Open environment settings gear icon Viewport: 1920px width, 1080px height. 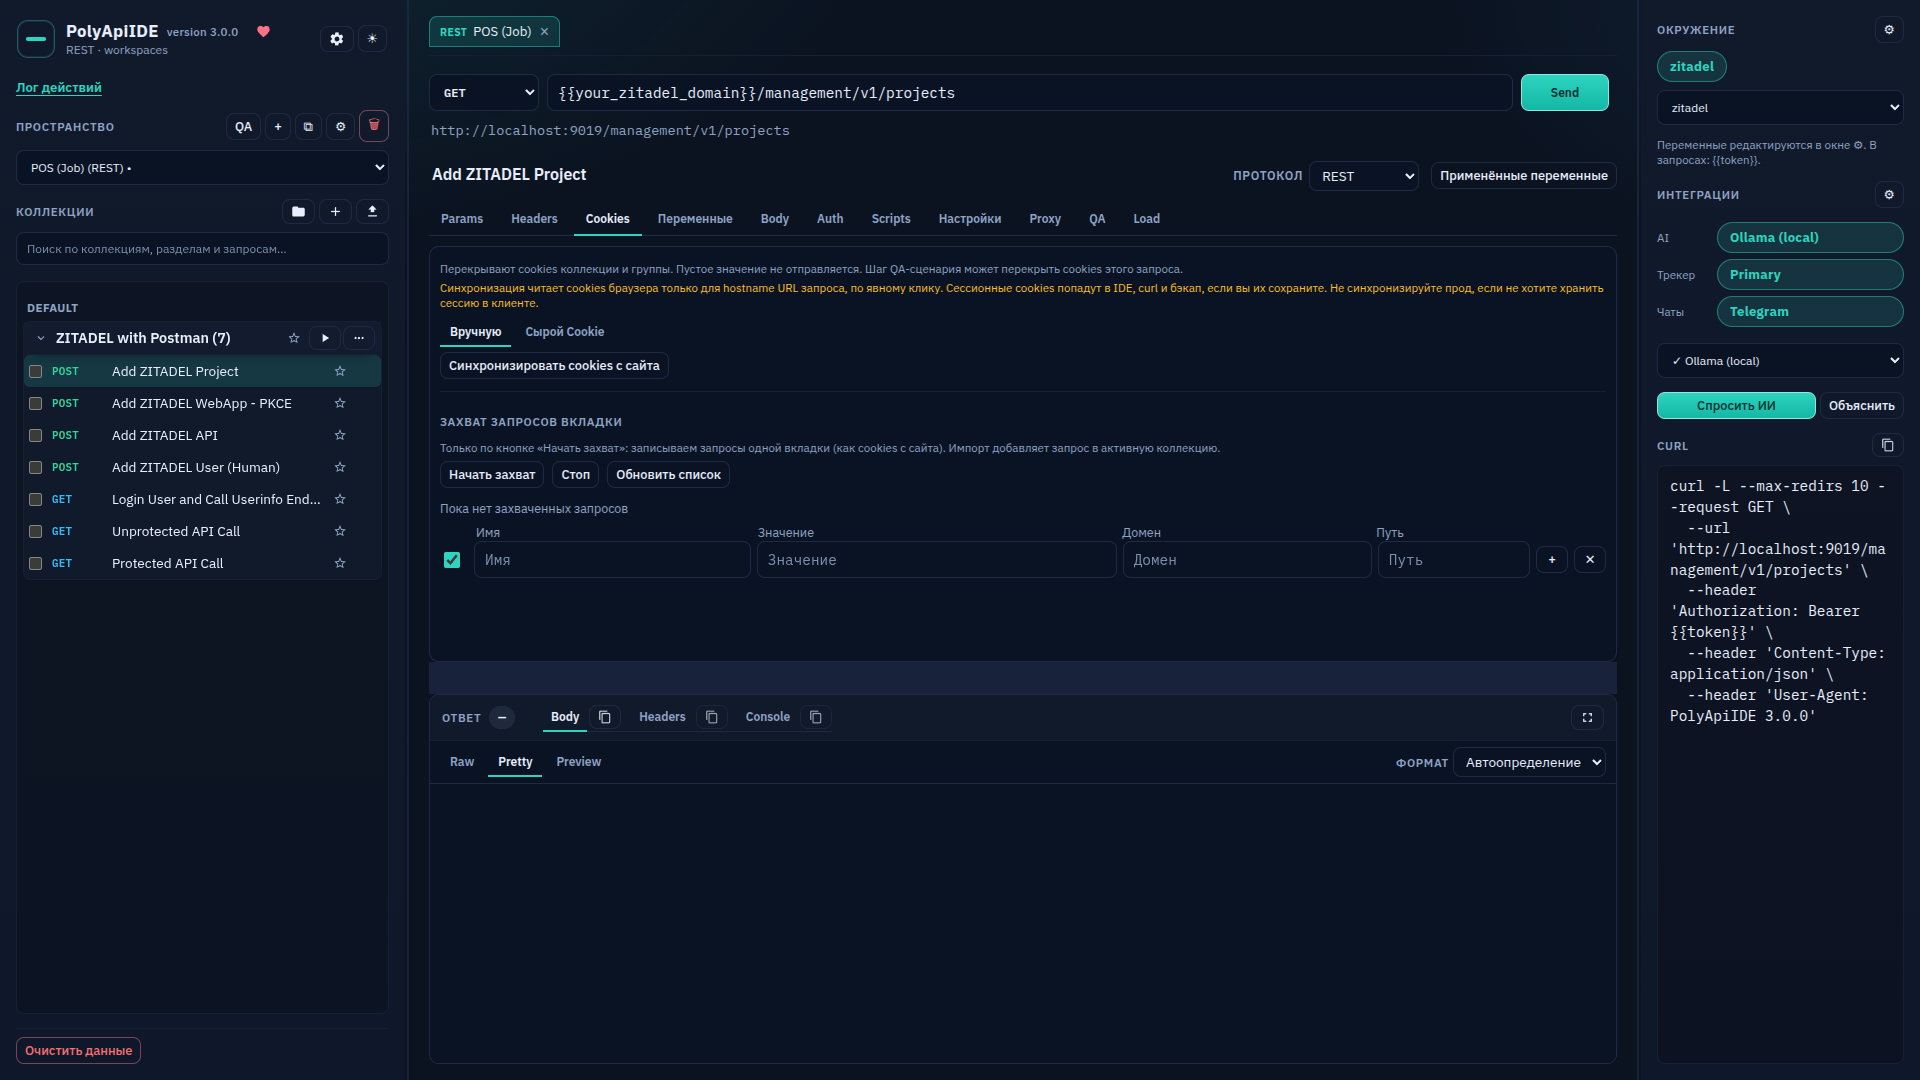pos(1889,30)
